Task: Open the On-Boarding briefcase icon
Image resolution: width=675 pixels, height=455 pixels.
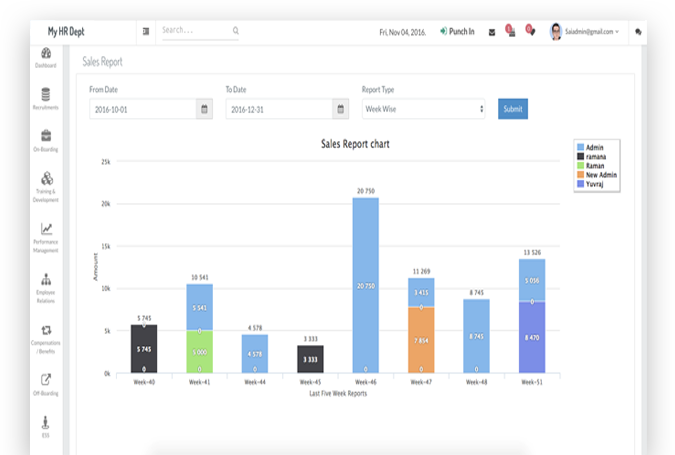Action: (x=46, y=136)
